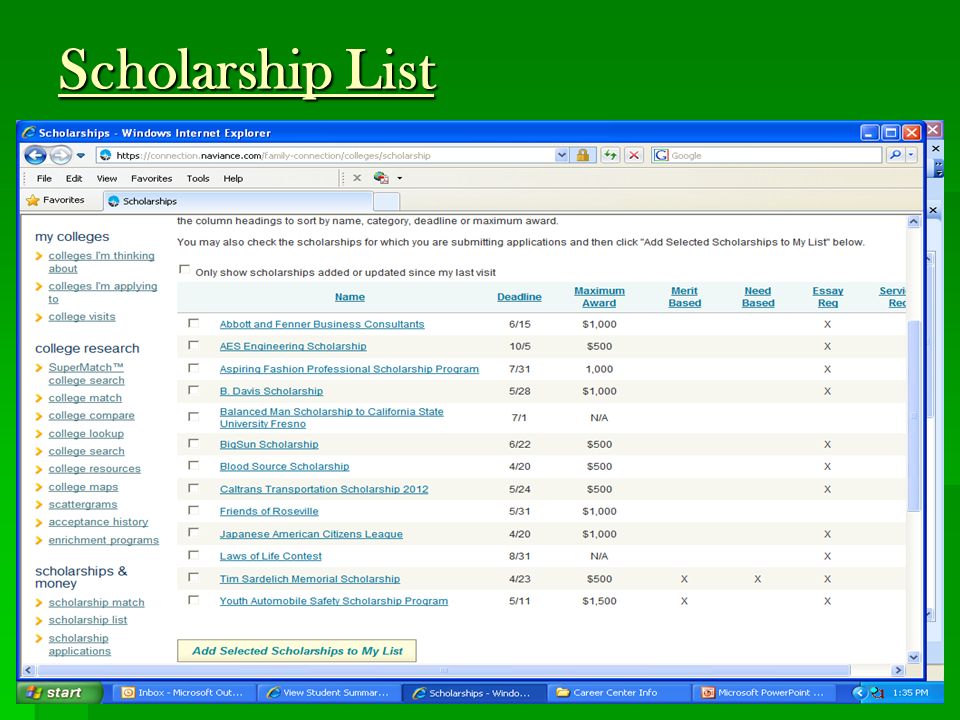This screenshot has height=720, width=960.
Task: Open Youth Automobile Safety Scholarship Program link
Action: (334, 601)
